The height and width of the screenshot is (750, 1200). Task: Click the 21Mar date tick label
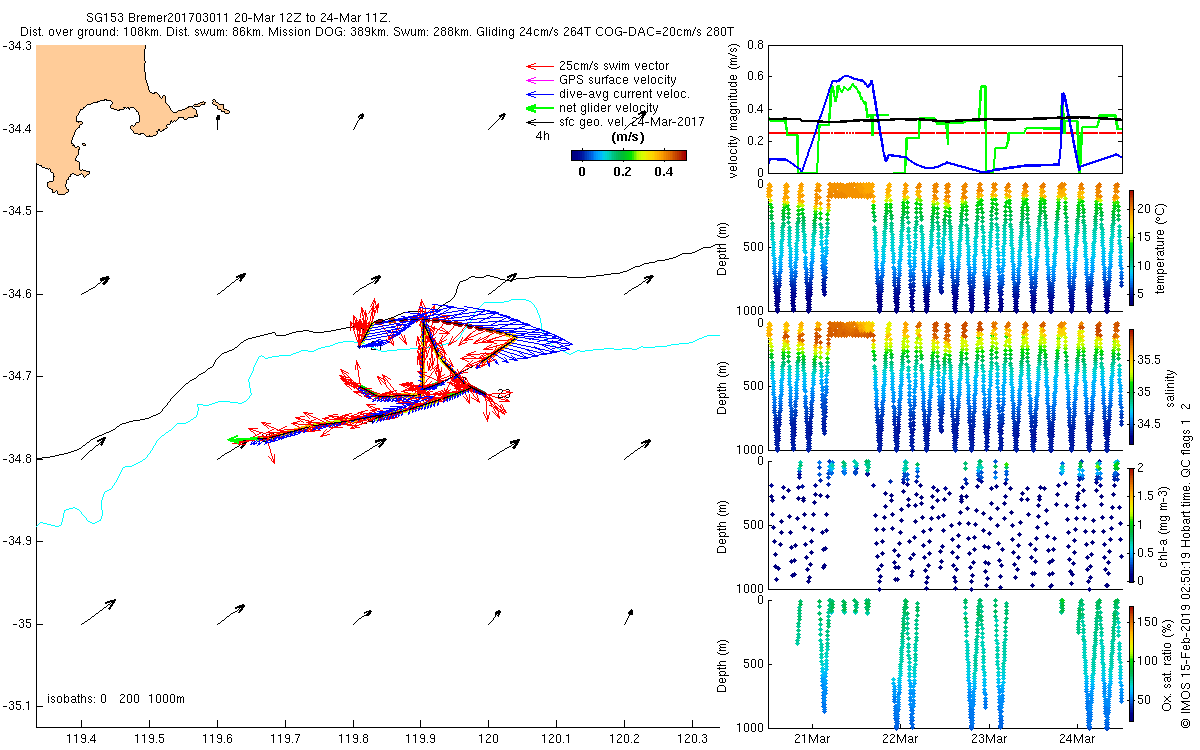[x=811, y=739]
